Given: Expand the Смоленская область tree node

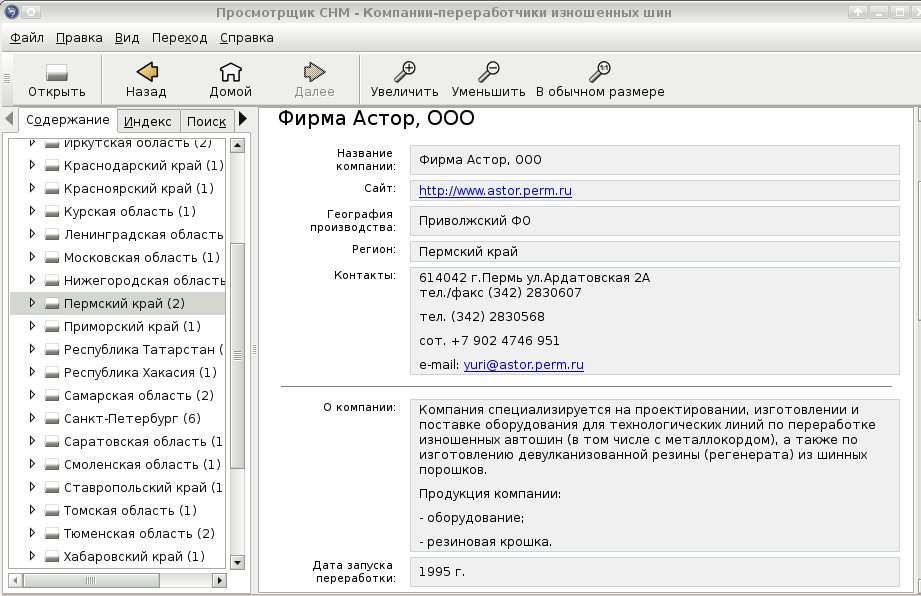Looking at the screenshot, I should (x=32, y=464).
